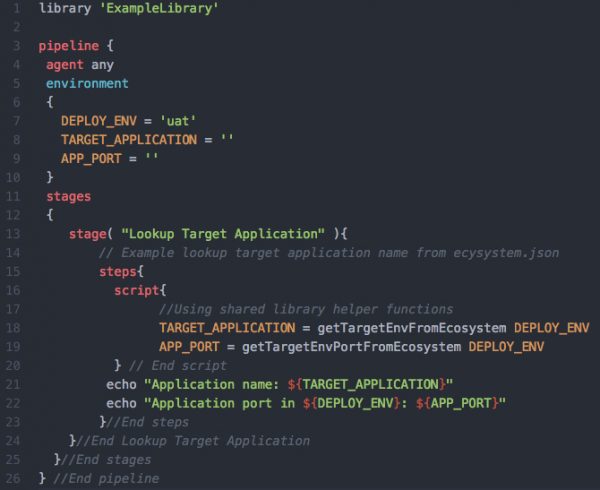Viewport: 600px width, 490px height.
Task: Click the End stages comment
Action: pyautogui.click(x=106, y=460)
